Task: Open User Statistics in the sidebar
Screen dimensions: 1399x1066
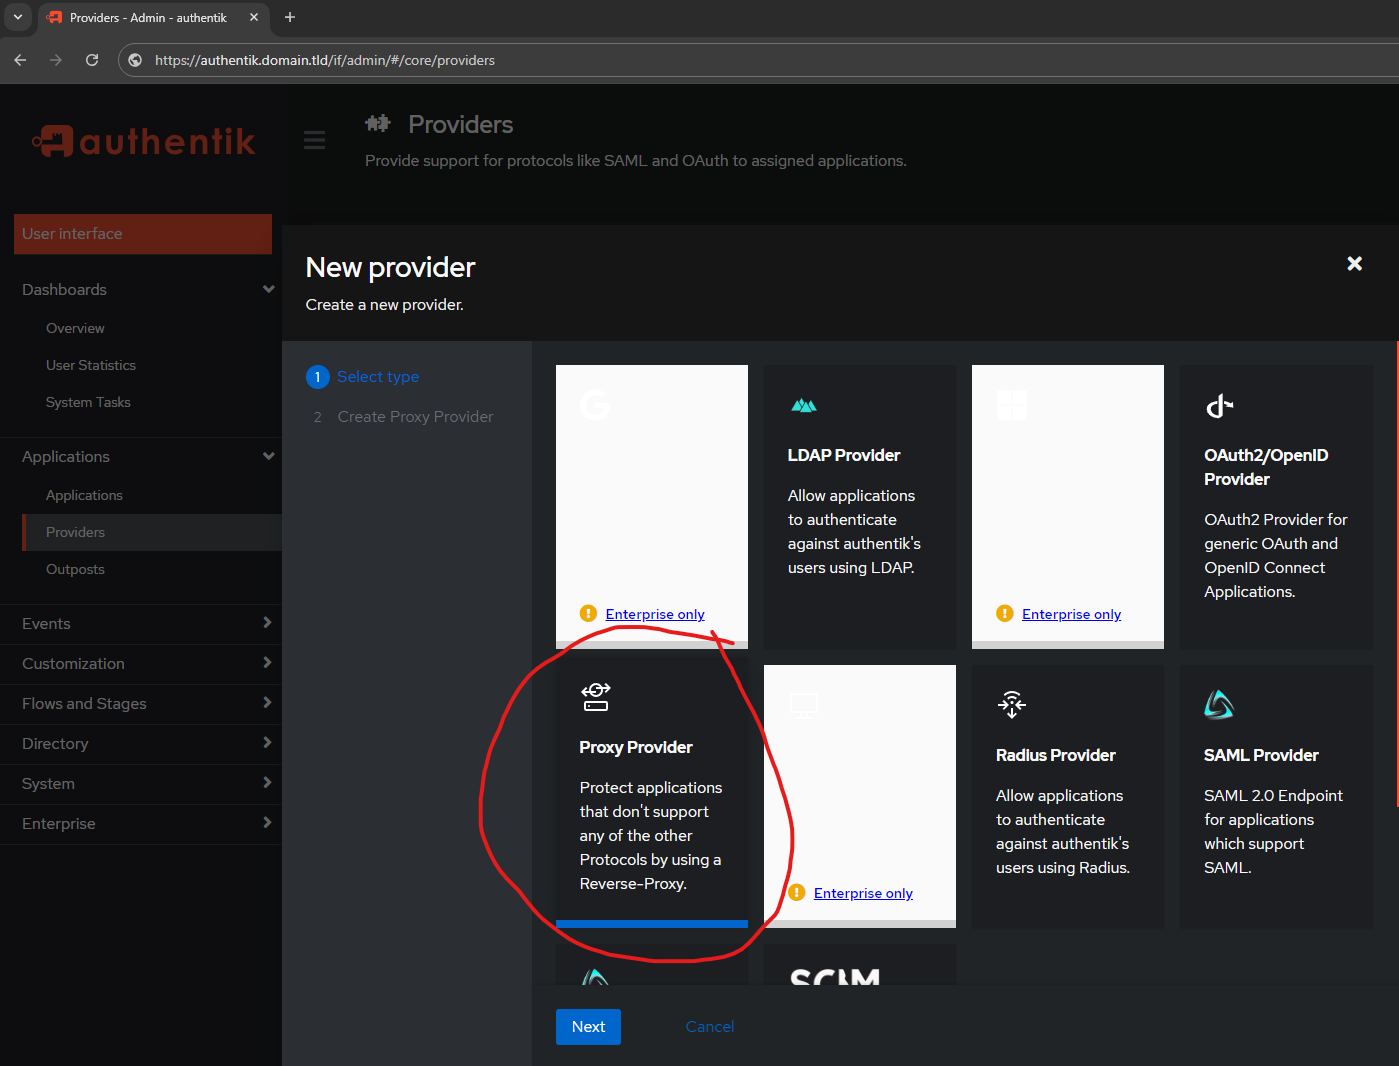Action: 91,365
